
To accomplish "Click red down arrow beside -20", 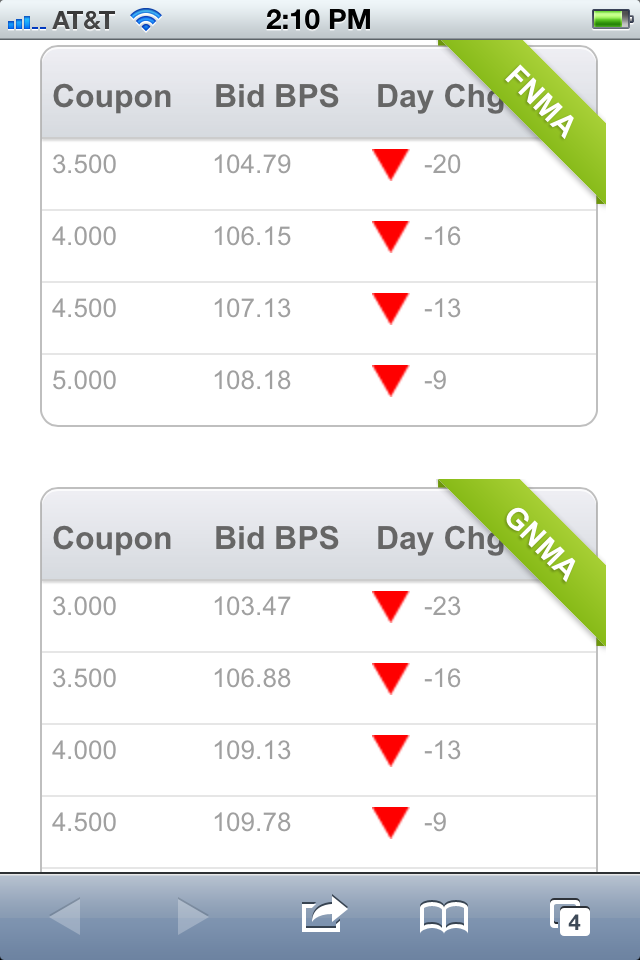I will point(390,164).
